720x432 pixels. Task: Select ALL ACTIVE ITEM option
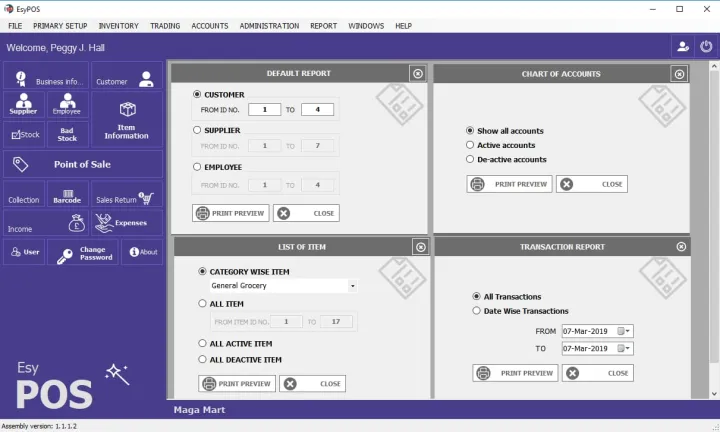click(202, 343)
